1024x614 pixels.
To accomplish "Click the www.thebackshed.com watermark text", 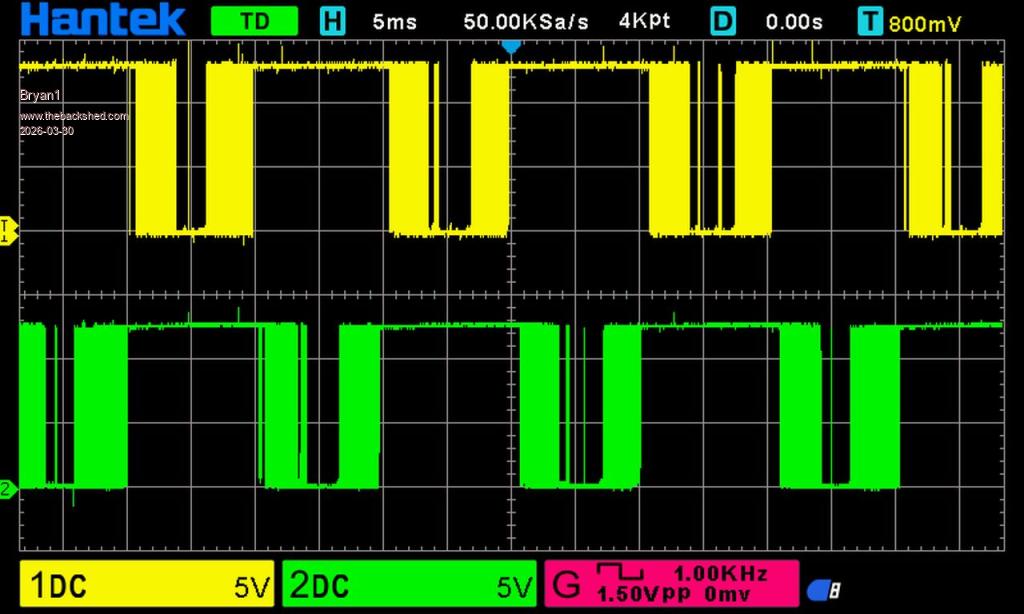I will click(74, 116).
